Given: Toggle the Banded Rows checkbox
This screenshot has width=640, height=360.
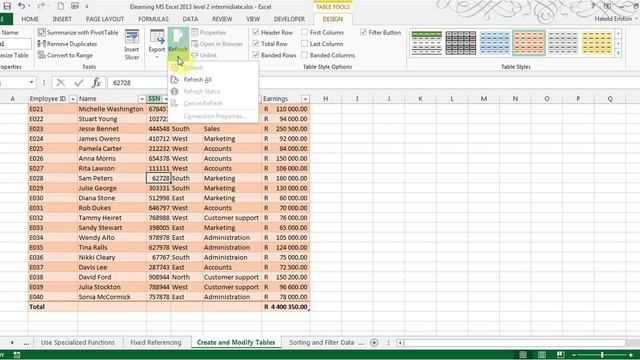Looking at the screenshot, I should point(256,55).
